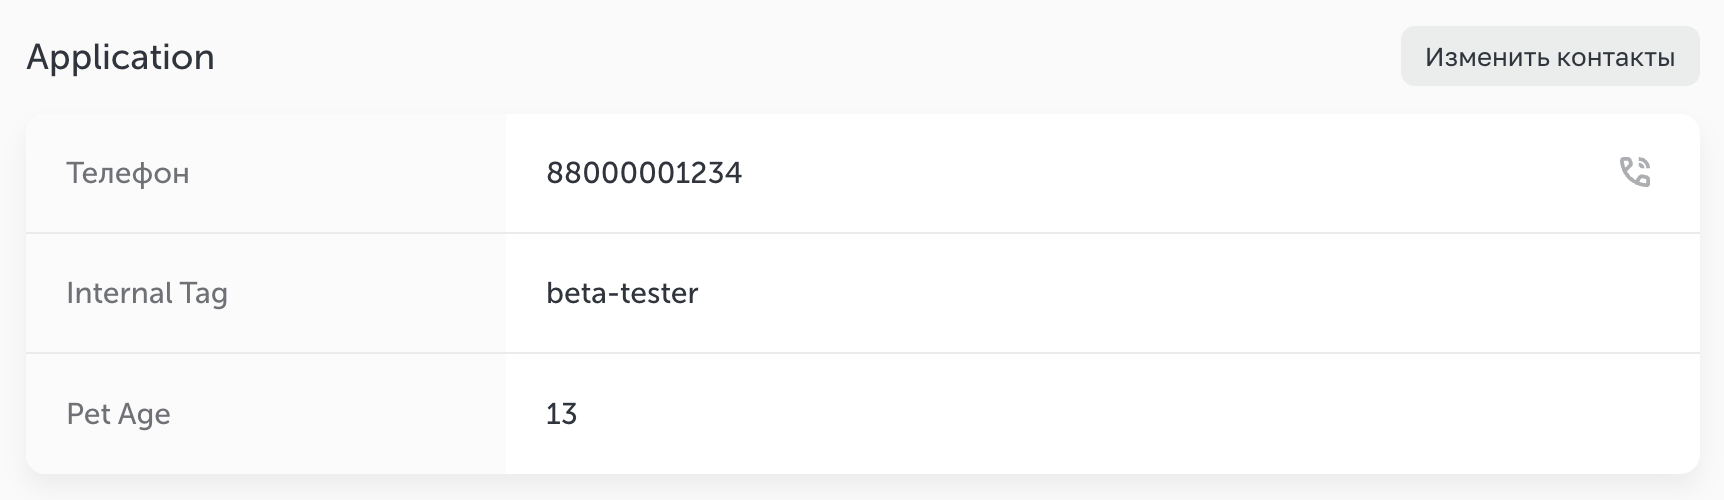The width and height of the screenshot is (1724, 500).
Task: Click the word "Tag" in Internal Tag label
Action: click(x=204, y=294)
